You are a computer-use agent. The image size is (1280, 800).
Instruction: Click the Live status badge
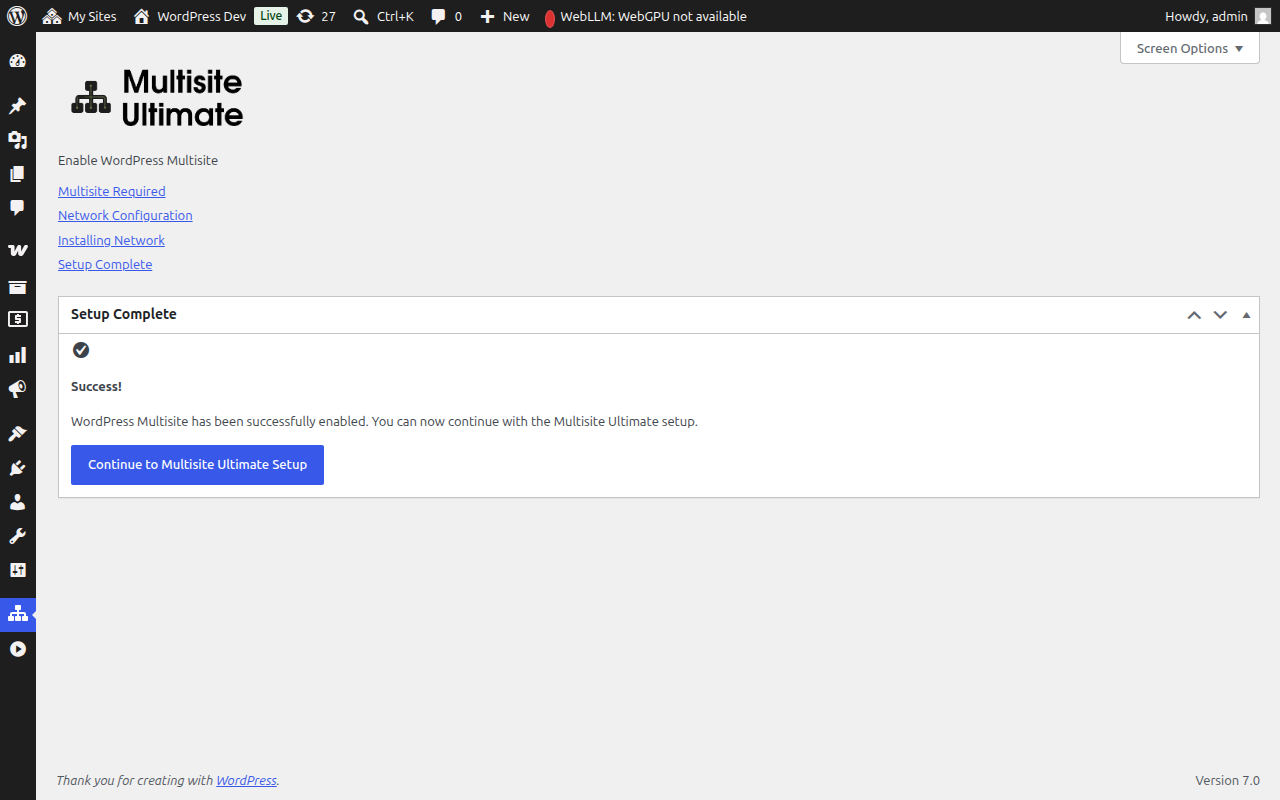coord(270,16)
